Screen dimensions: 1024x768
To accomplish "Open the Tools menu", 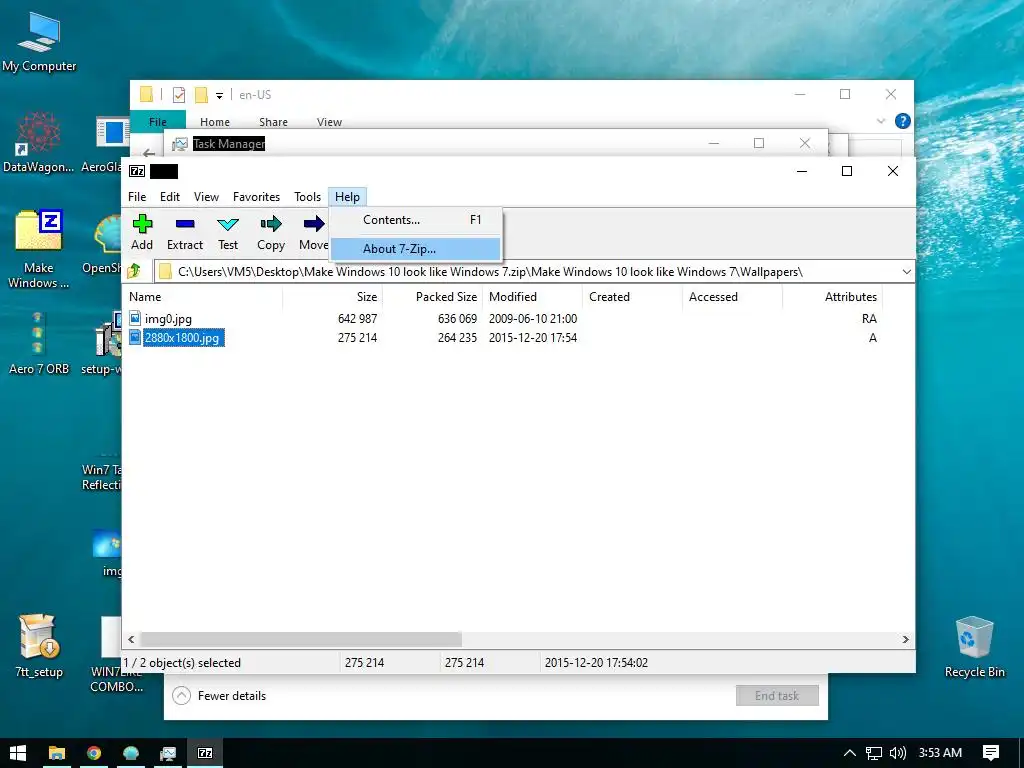I will tap(308, 197).
